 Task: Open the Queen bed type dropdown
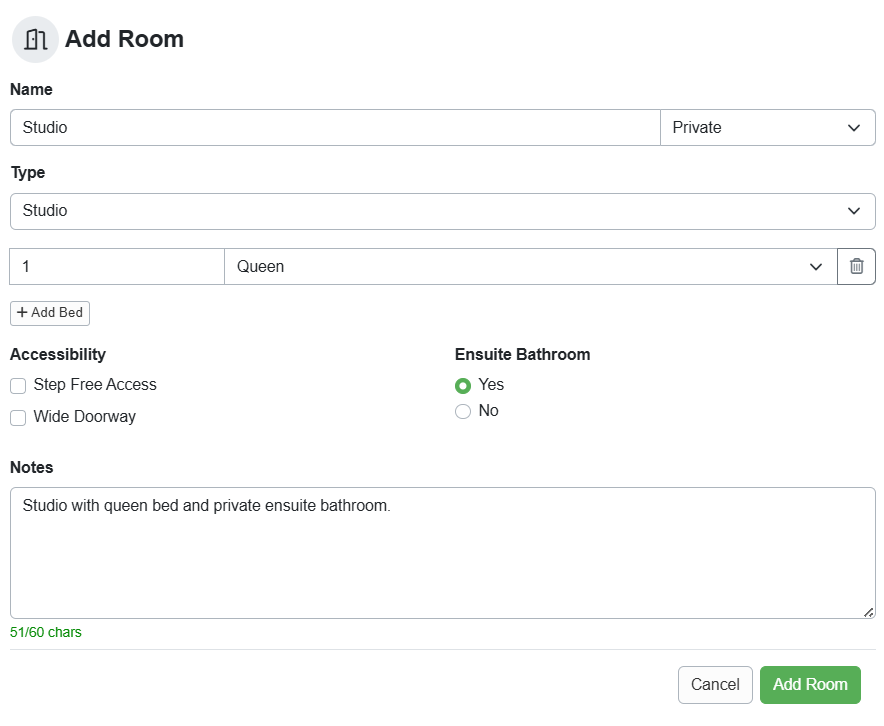[x=531, y=267]
